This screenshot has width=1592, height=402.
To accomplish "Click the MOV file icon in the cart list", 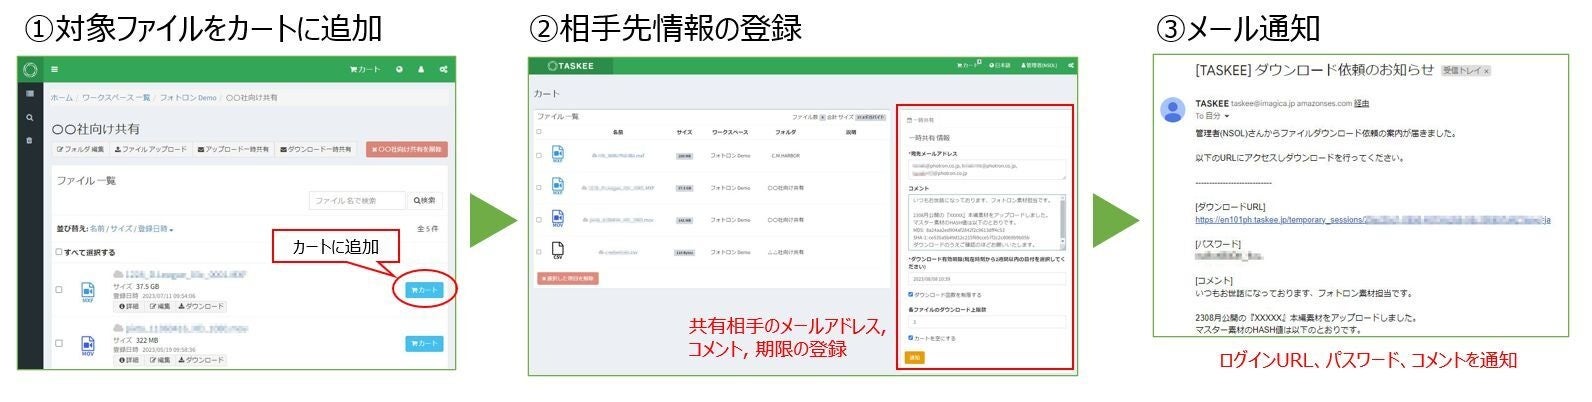I will tap(558, 219).
